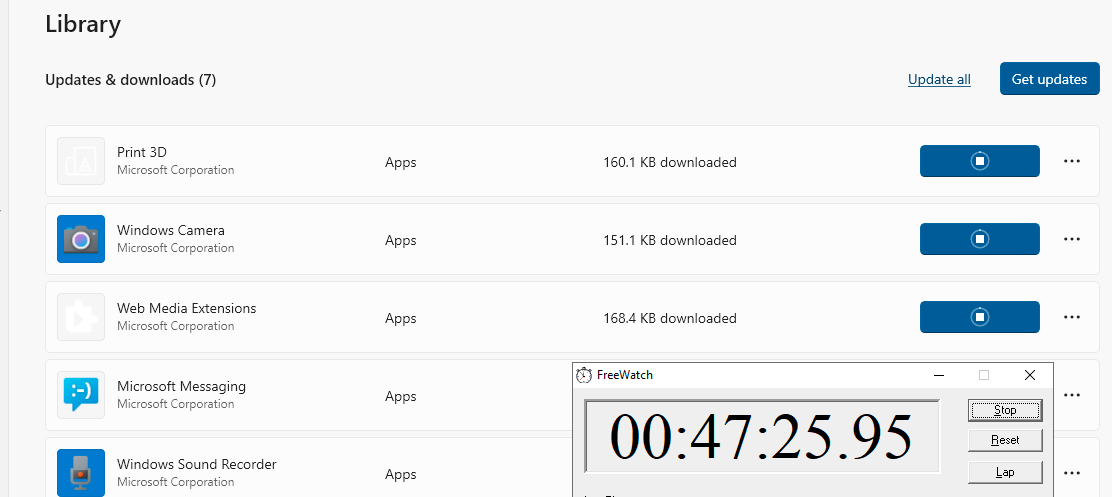Stop the Web Media Extensions download
1112x497 pixels.
point(979,317)
